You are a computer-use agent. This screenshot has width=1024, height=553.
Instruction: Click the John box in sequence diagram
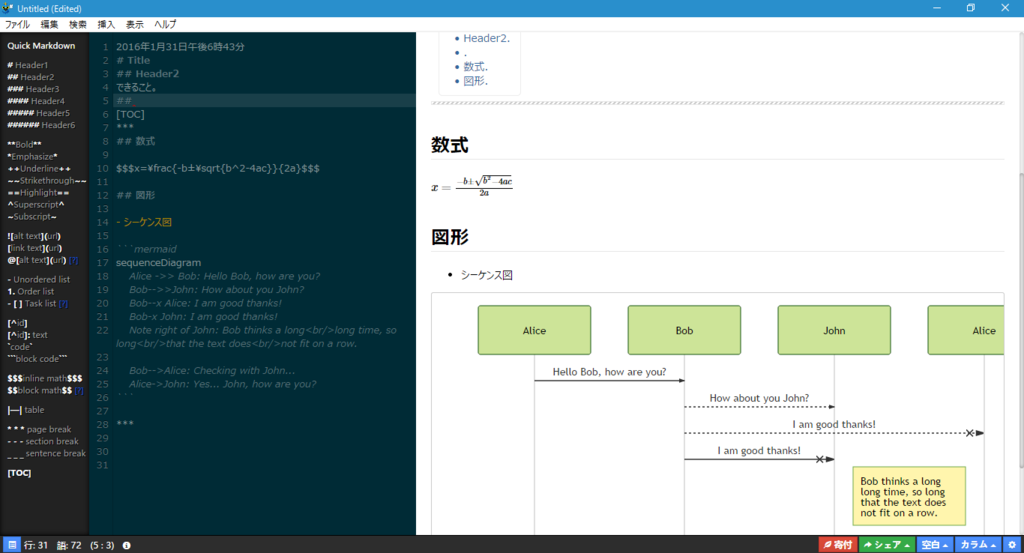click(x=834, y=330)
